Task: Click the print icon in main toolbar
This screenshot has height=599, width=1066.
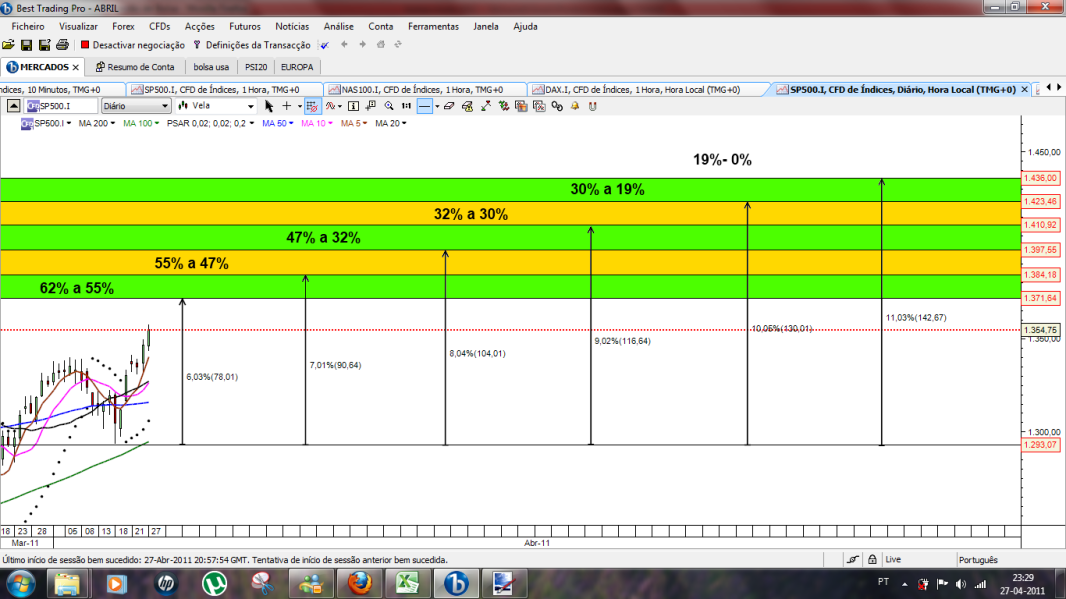Action: coord(63,45)
